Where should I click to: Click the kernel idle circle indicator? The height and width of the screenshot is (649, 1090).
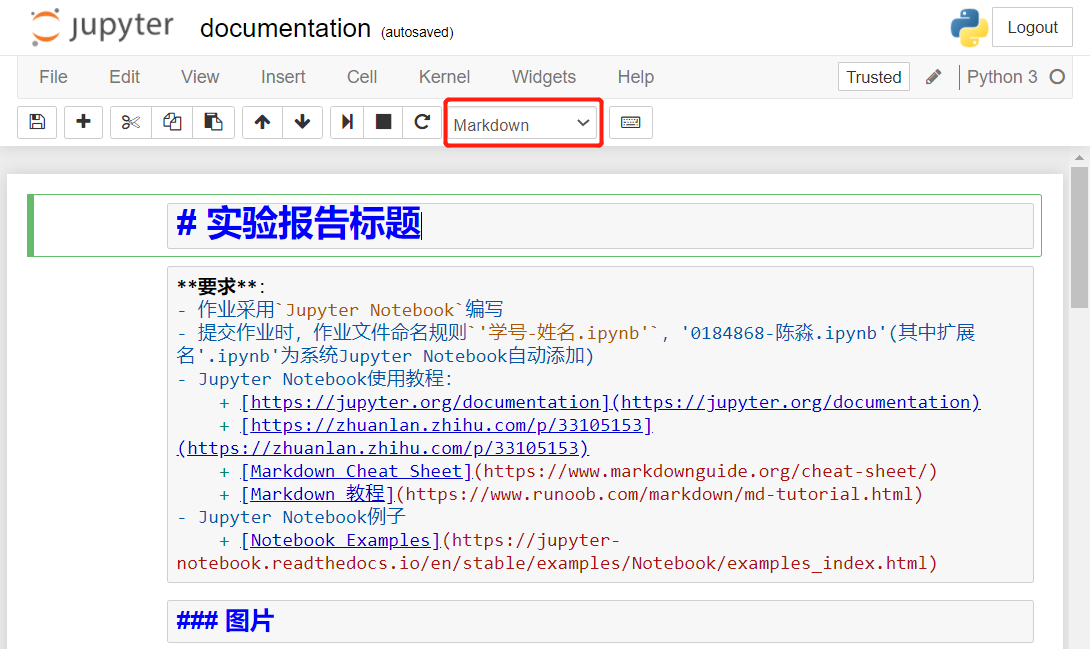point(1057,77)
